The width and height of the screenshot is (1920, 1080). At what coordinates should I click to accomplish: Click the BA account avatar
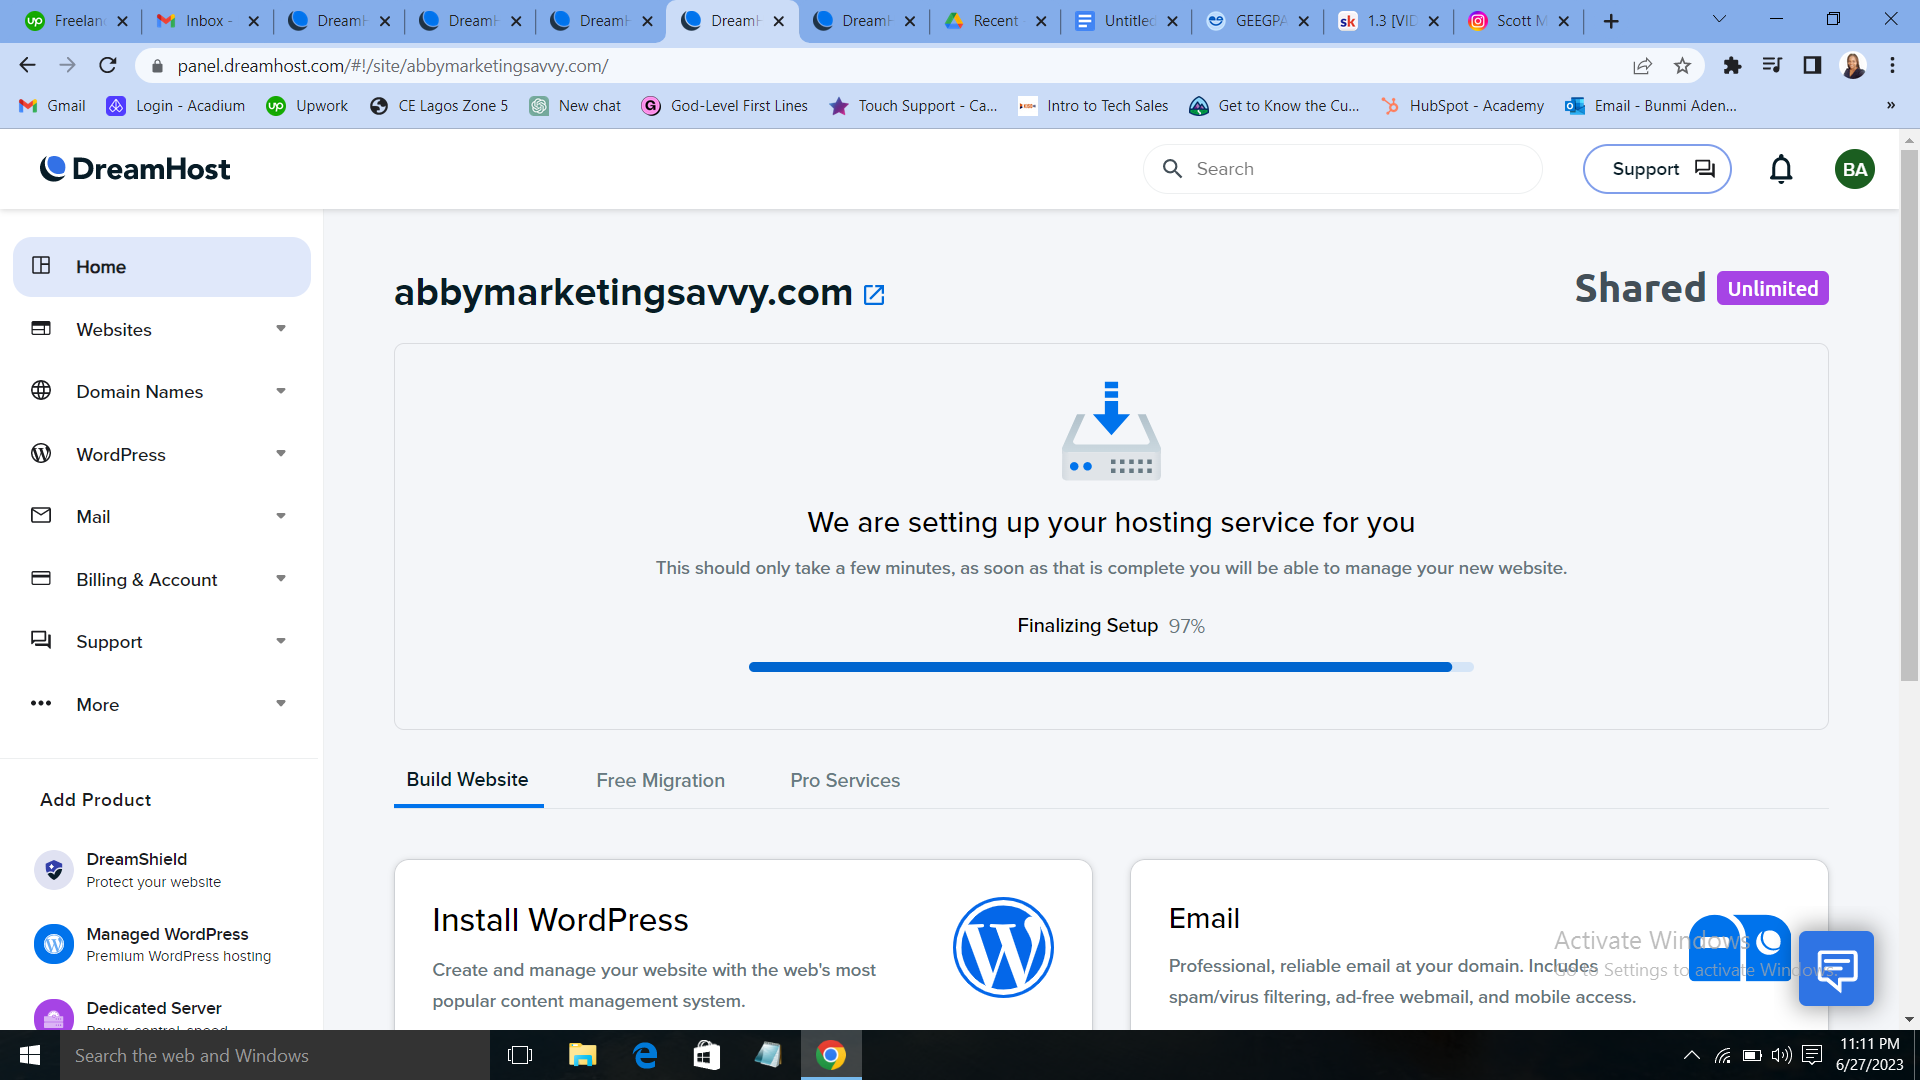(1856, 169)
